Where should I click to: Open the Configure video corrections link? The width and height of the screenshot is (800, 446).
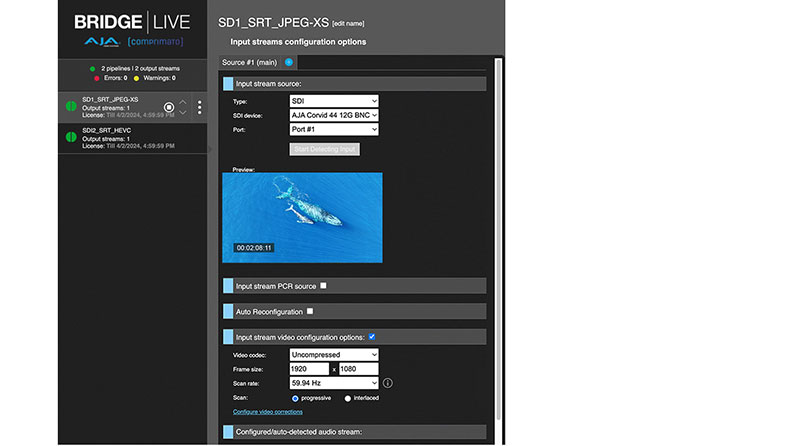(x=267, y=412)
